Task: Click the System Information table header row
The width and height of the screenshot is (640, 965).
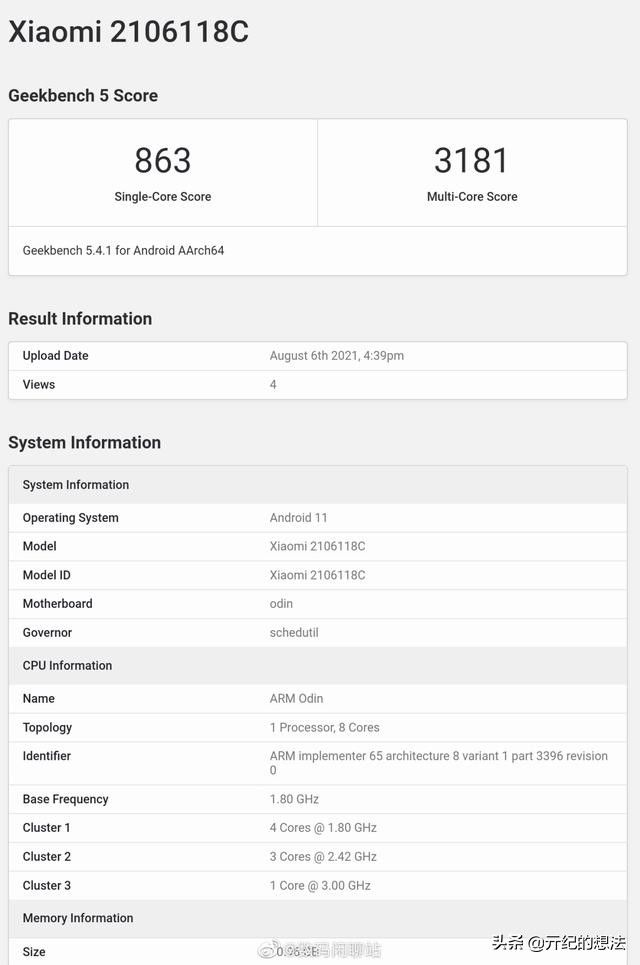Action: point(318,485)
